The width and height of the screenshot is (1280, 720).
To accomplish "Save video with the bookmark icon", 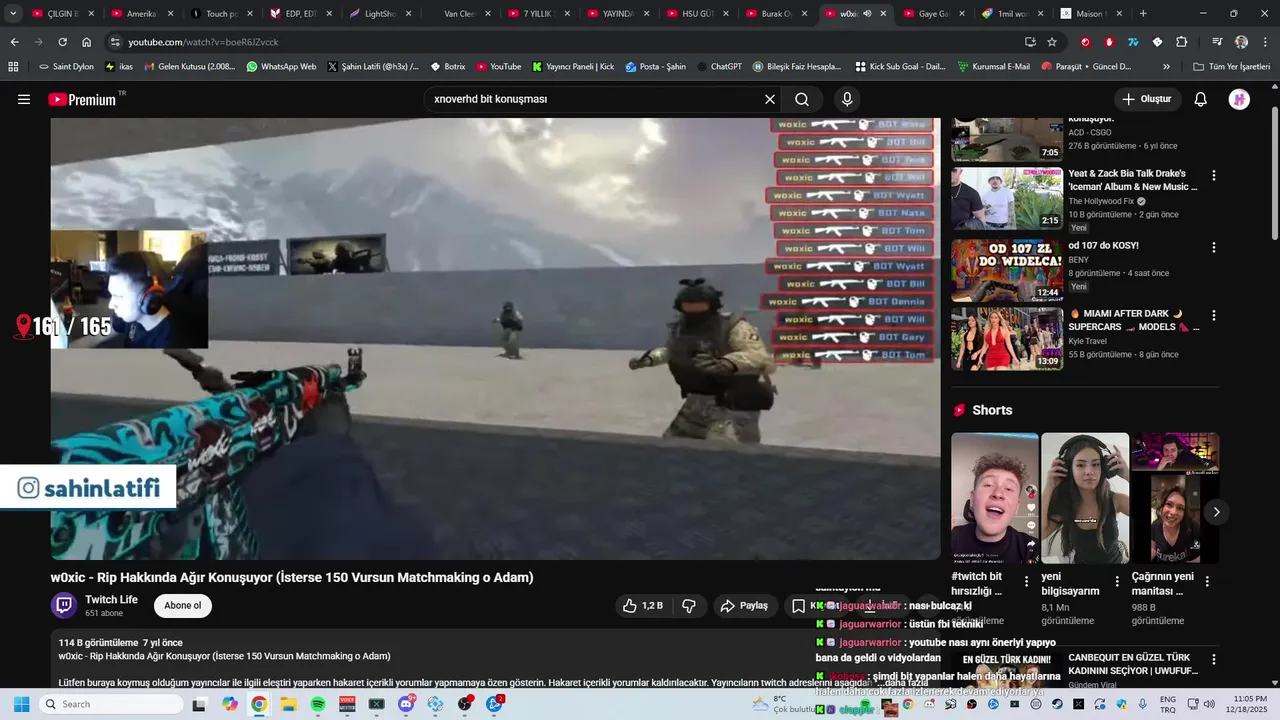I will point(798,606).
